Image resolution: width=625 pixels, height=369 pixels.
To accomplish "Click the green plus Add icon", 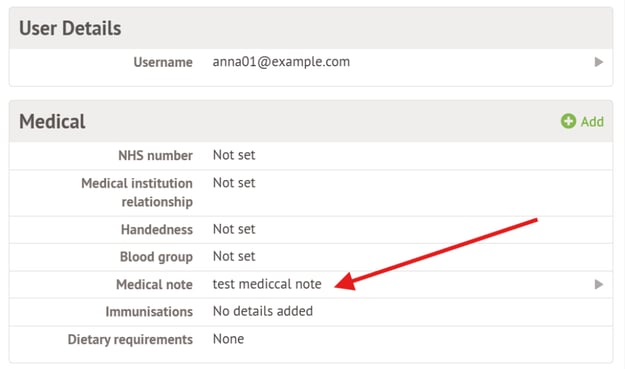I will pyautogui.click(x=568, y=121).
